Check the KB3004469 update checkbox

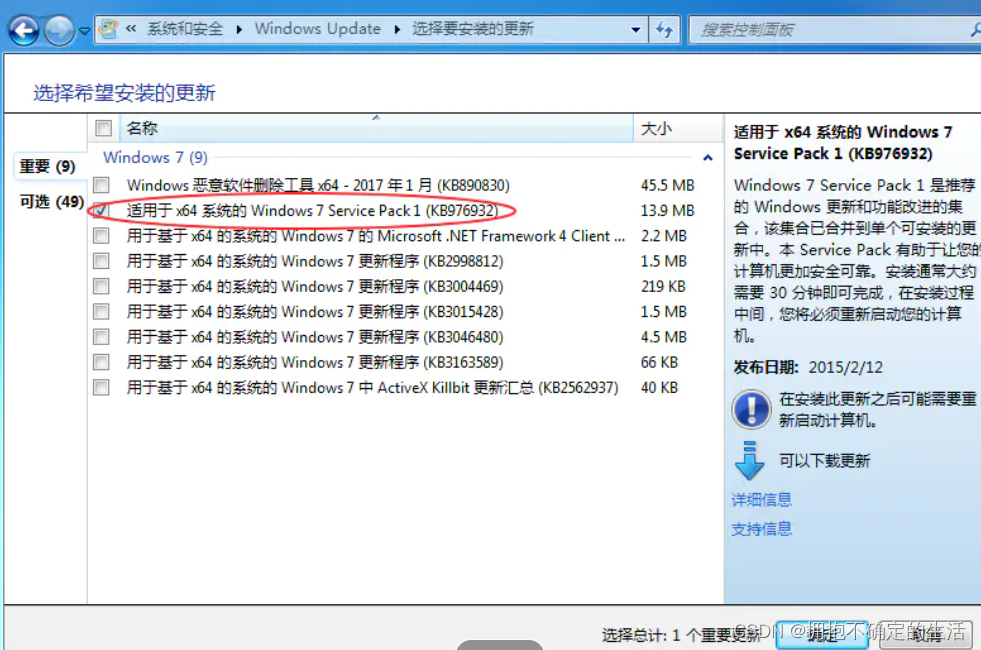pyautogui.click(x=101, y=287)
